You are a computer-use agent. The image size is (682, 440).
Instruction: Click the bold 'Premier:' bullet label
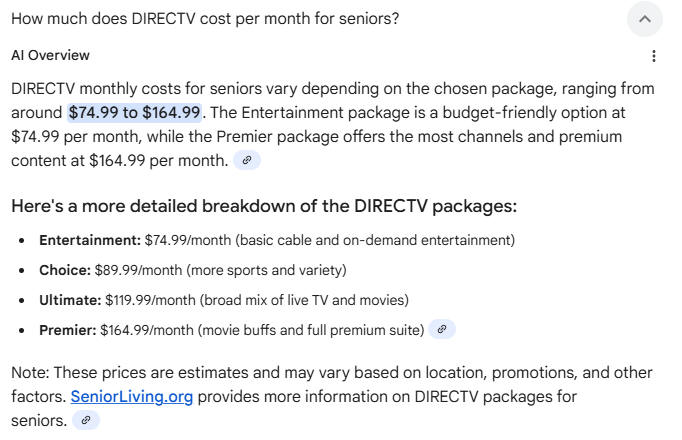67,330
